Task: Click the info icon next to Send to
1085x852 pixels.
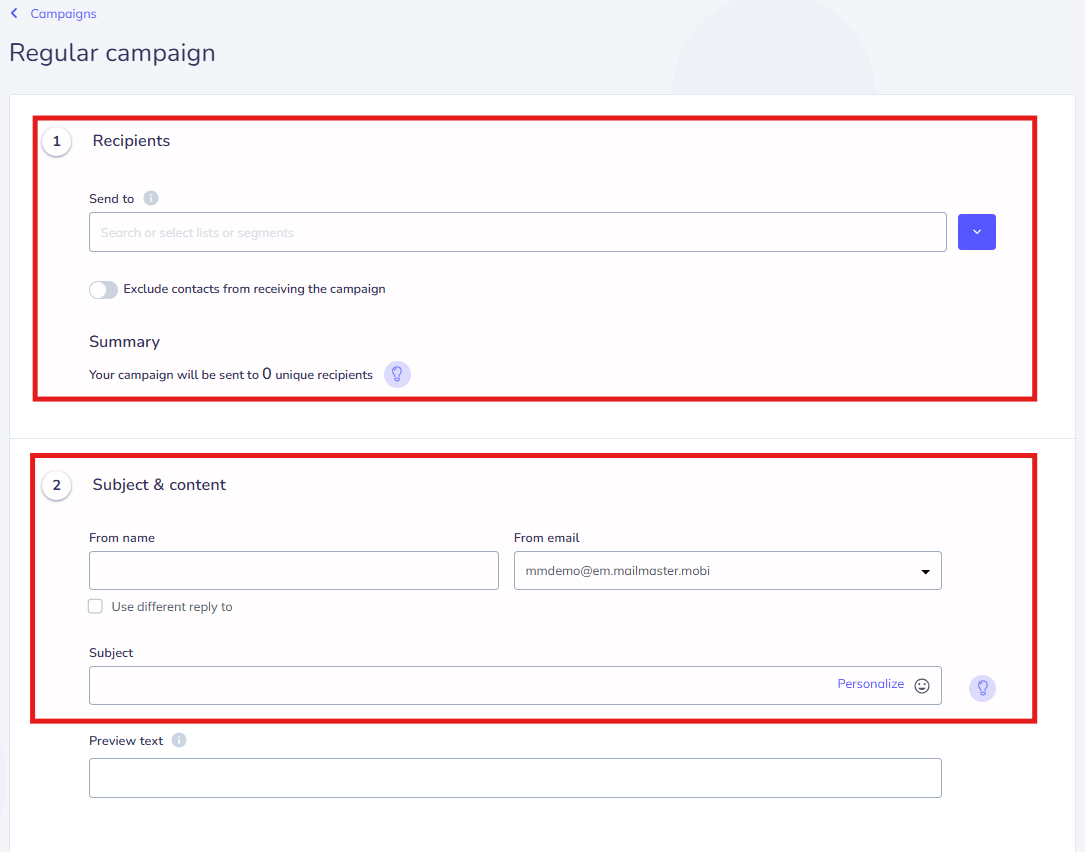Action: click(151, 198)
